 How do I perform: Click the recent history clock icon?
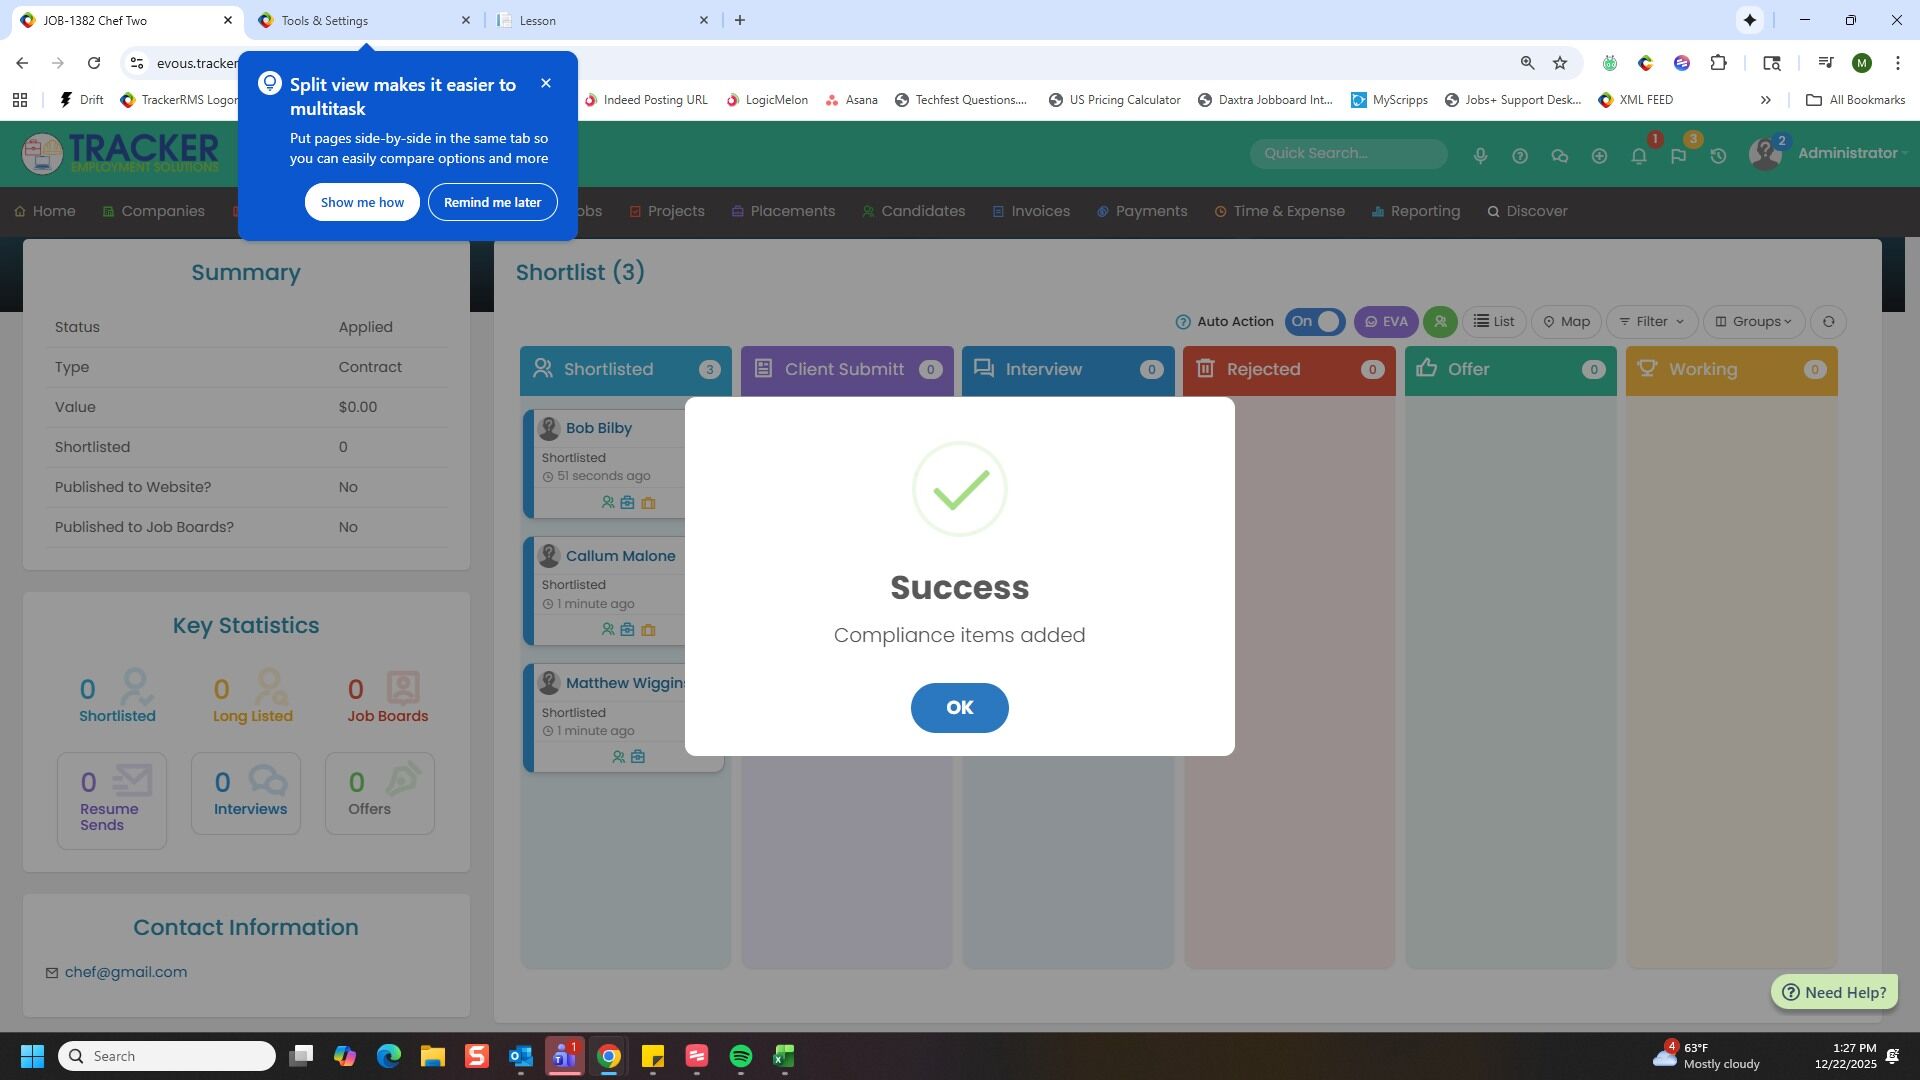[x=1718, y=156]
